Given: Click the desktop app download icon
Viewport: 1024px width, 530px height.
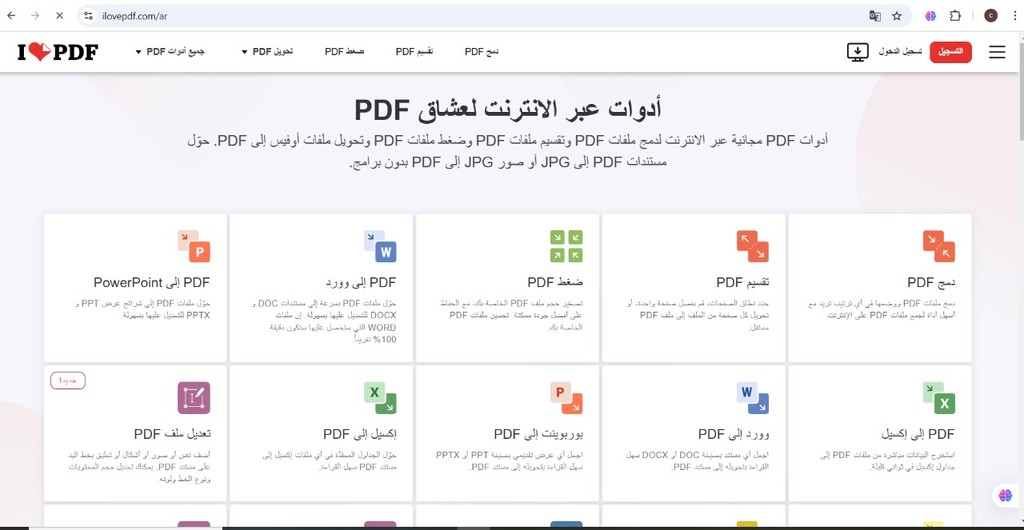Looking at the screenshot, I should coord(857,52).
